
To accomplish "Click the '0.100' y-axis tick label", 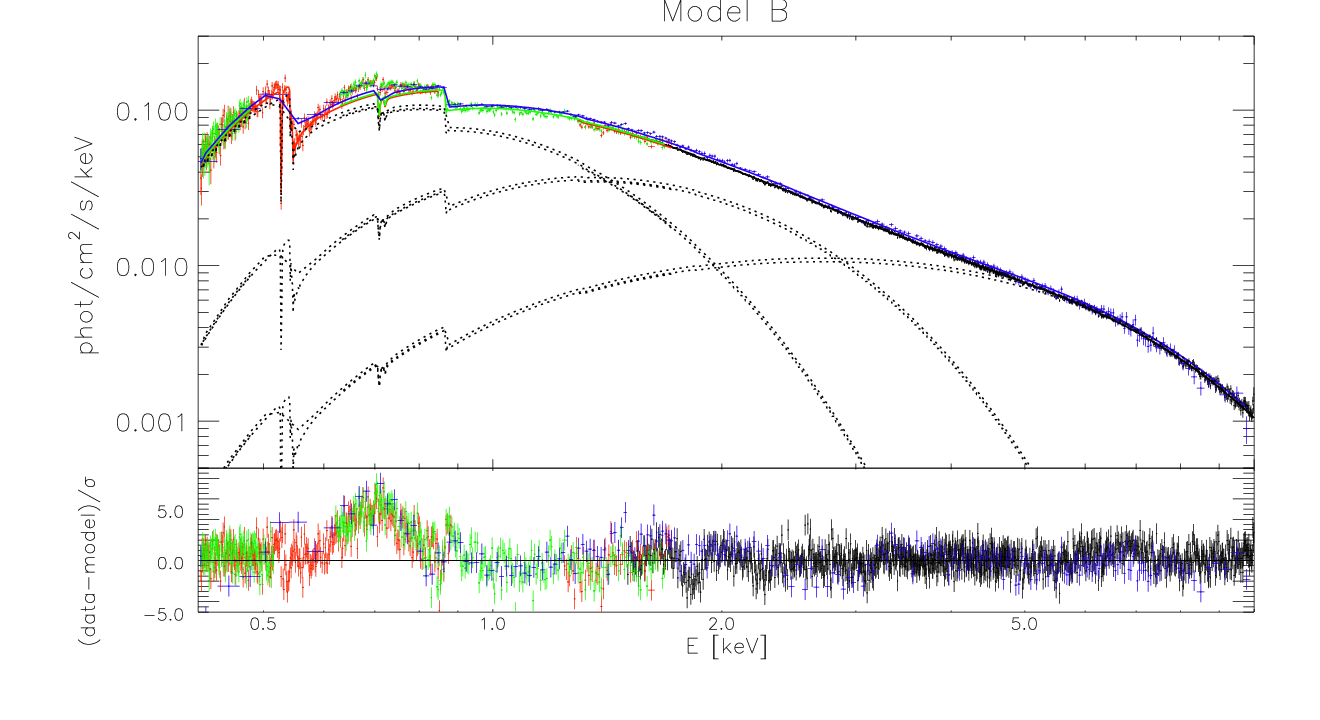I will pos(152,111).
